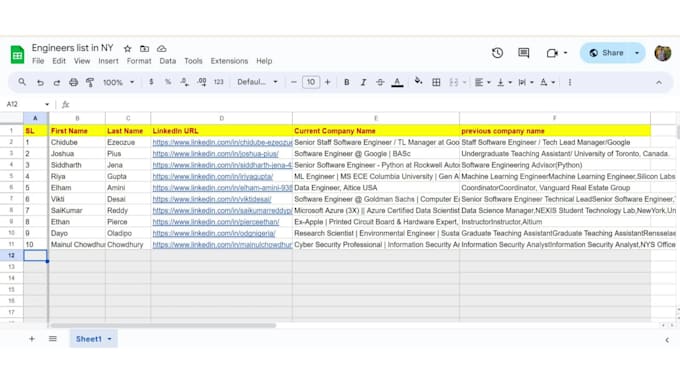The width and height of the screenshot is (680, 383).
Task: Check the cloud document status icon
Action: point(161,49)
